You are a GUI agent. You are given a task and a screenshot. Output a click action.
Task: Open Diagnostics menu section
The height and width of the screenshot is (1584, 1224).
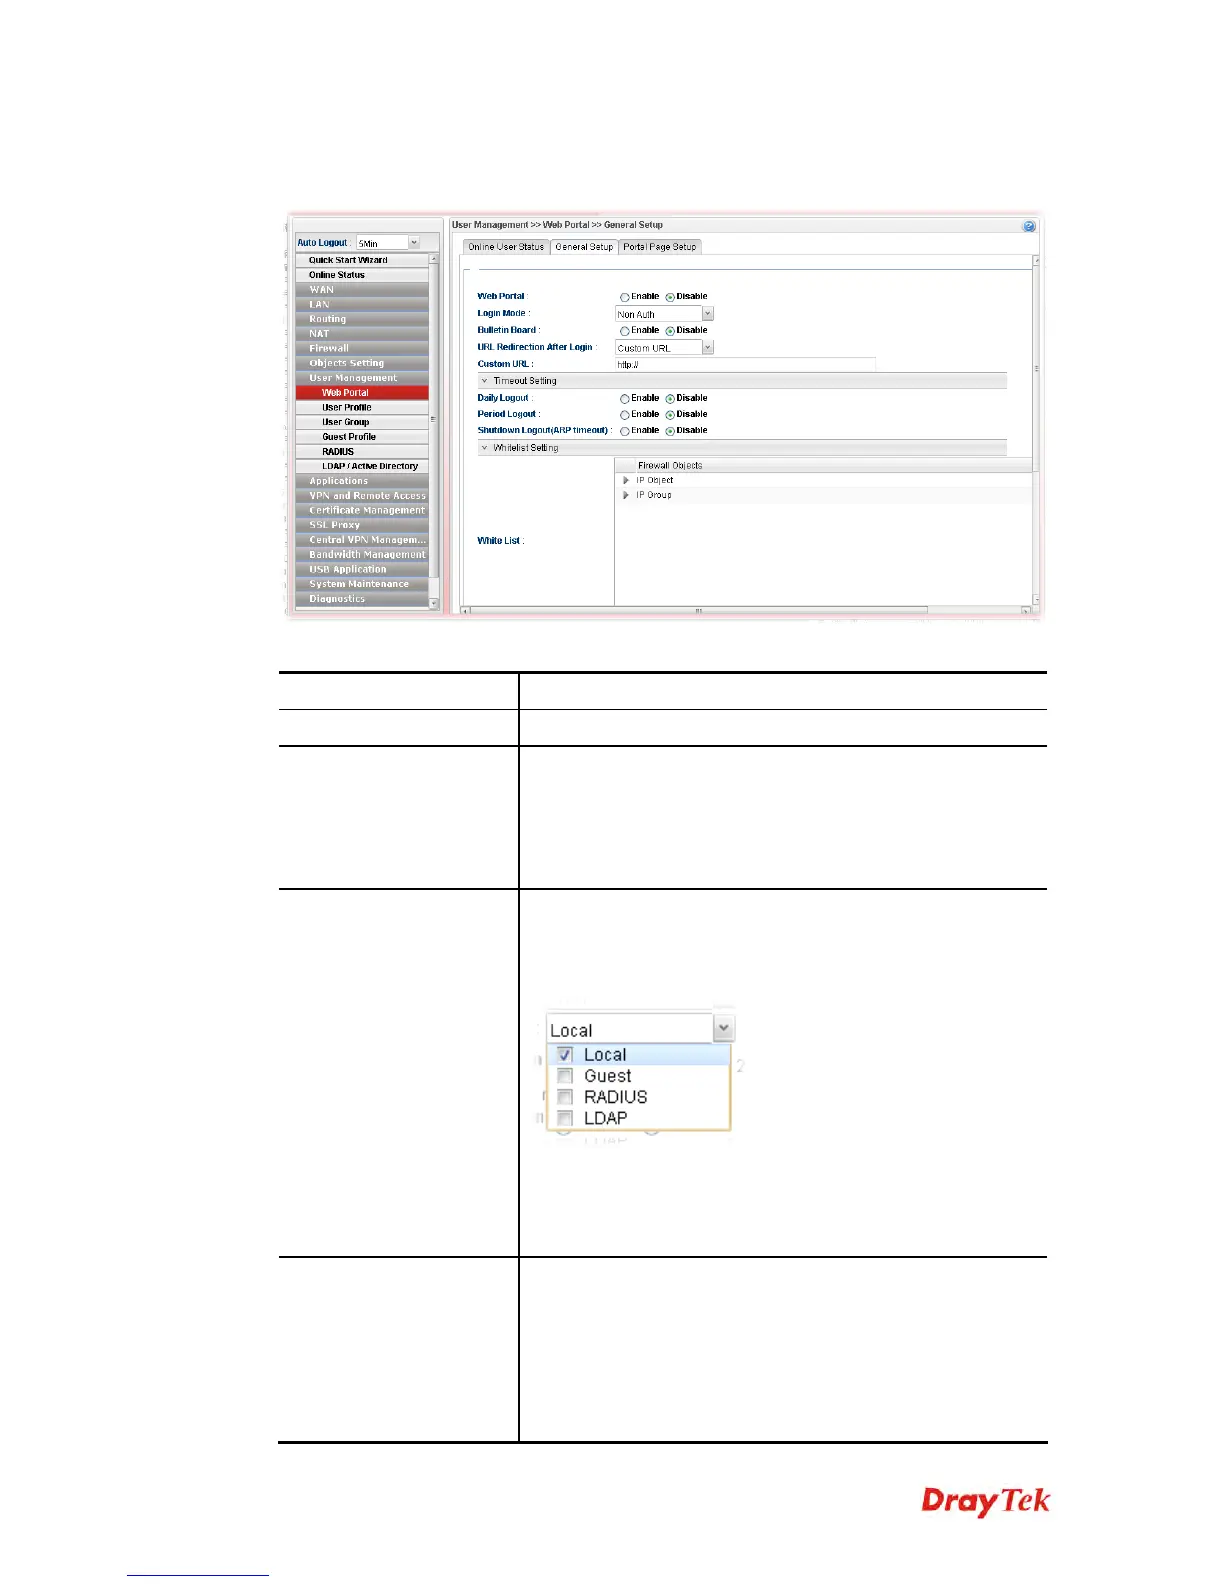pyautogui.click(x=362, y=599)
